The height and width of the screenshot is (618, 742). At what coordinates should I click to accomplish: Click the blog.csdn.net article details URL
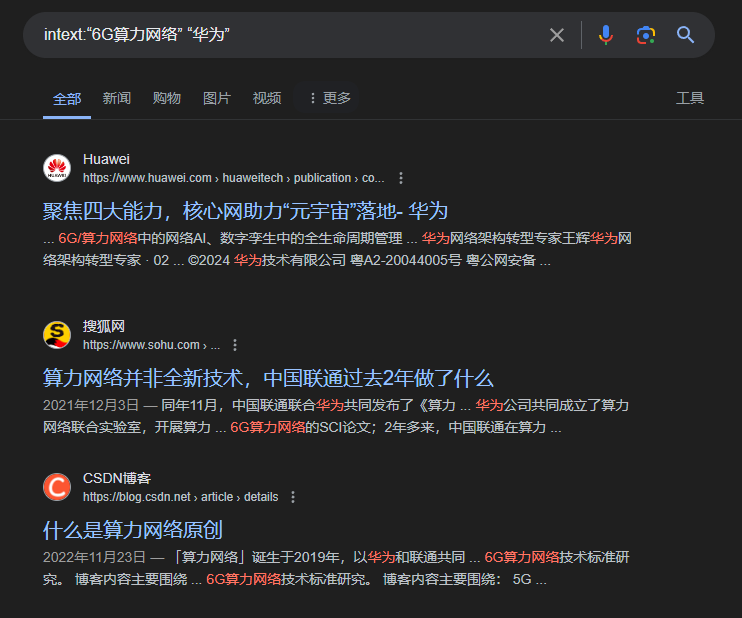(180, 497)
